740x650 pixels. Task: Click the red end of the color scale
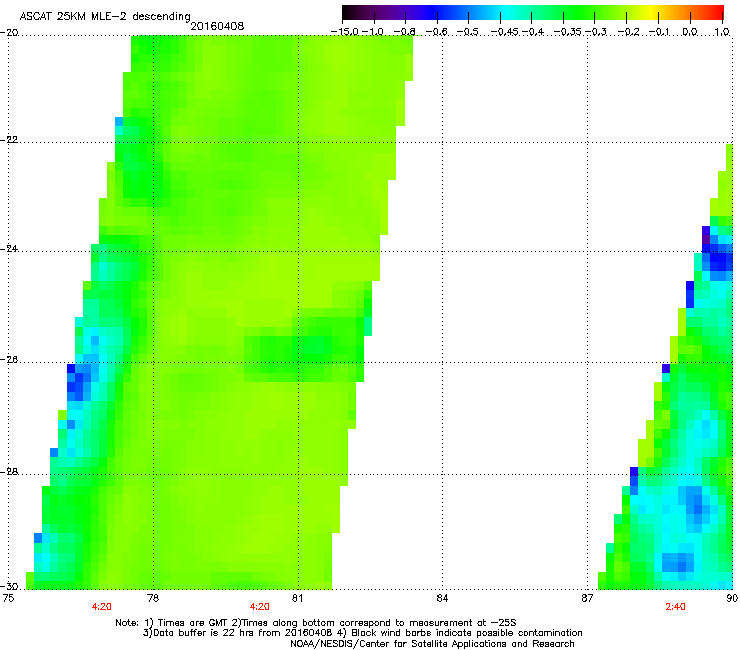tap(717, 12)
